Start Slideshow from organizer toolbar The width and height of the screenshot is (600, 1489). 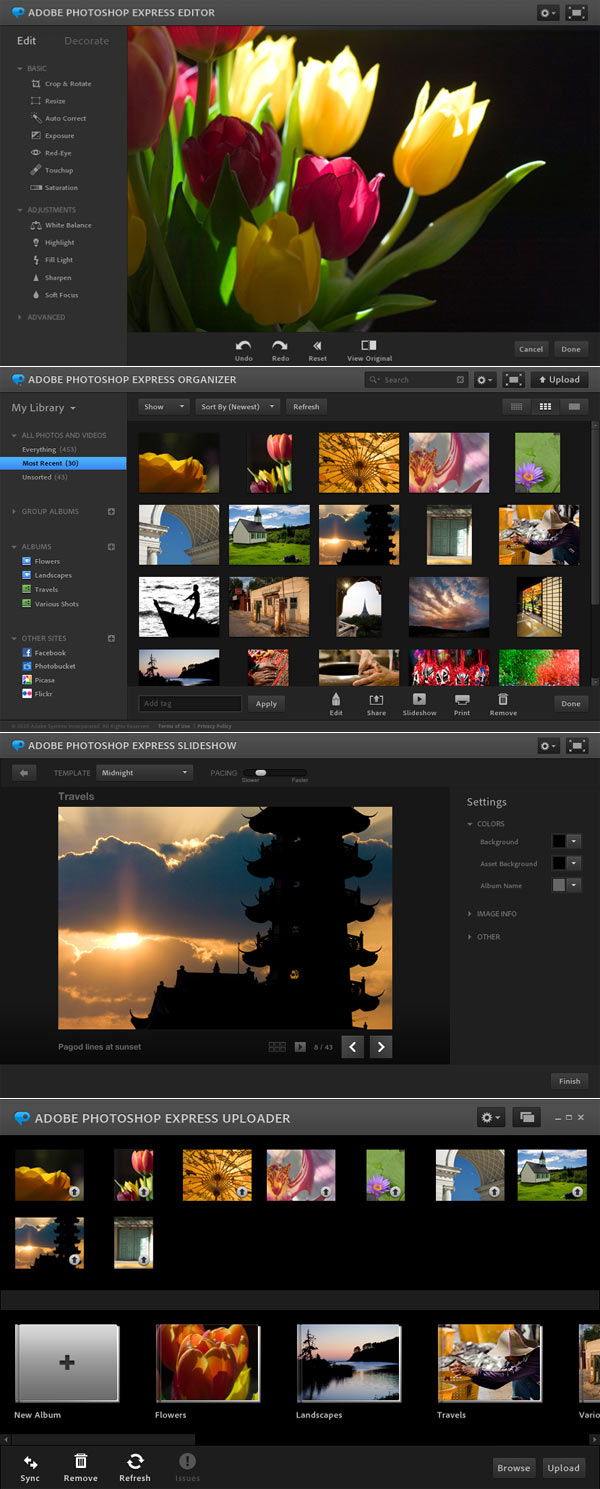click(419, 700)
